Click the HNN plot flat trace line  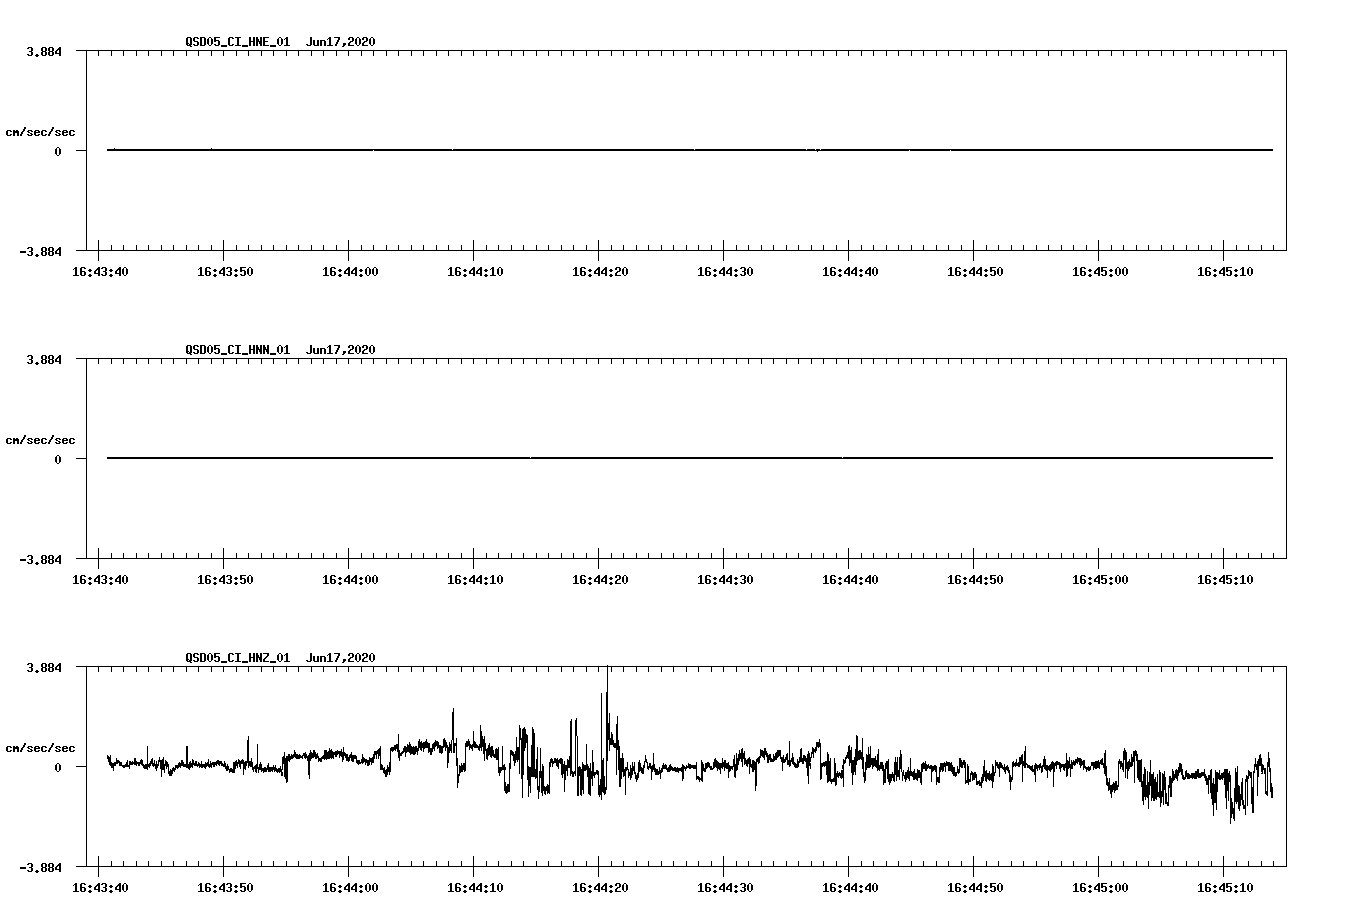pyautogui.click(x=690, y=458)
